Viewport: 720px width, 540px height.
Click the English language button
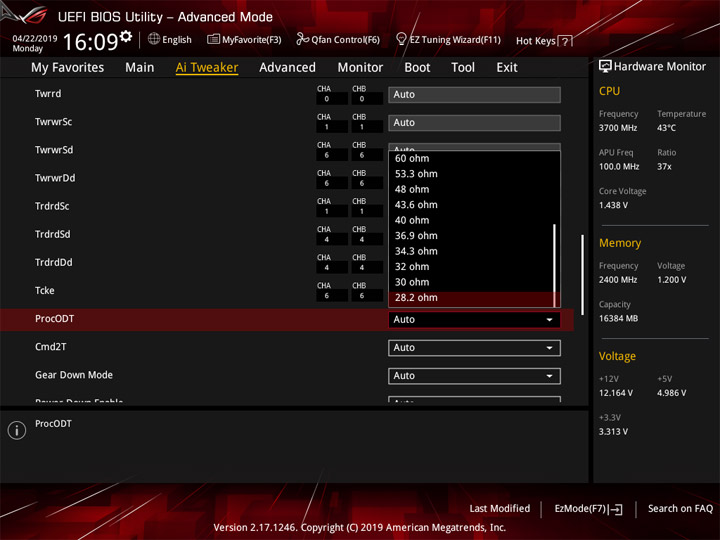(x=170, y=39)
